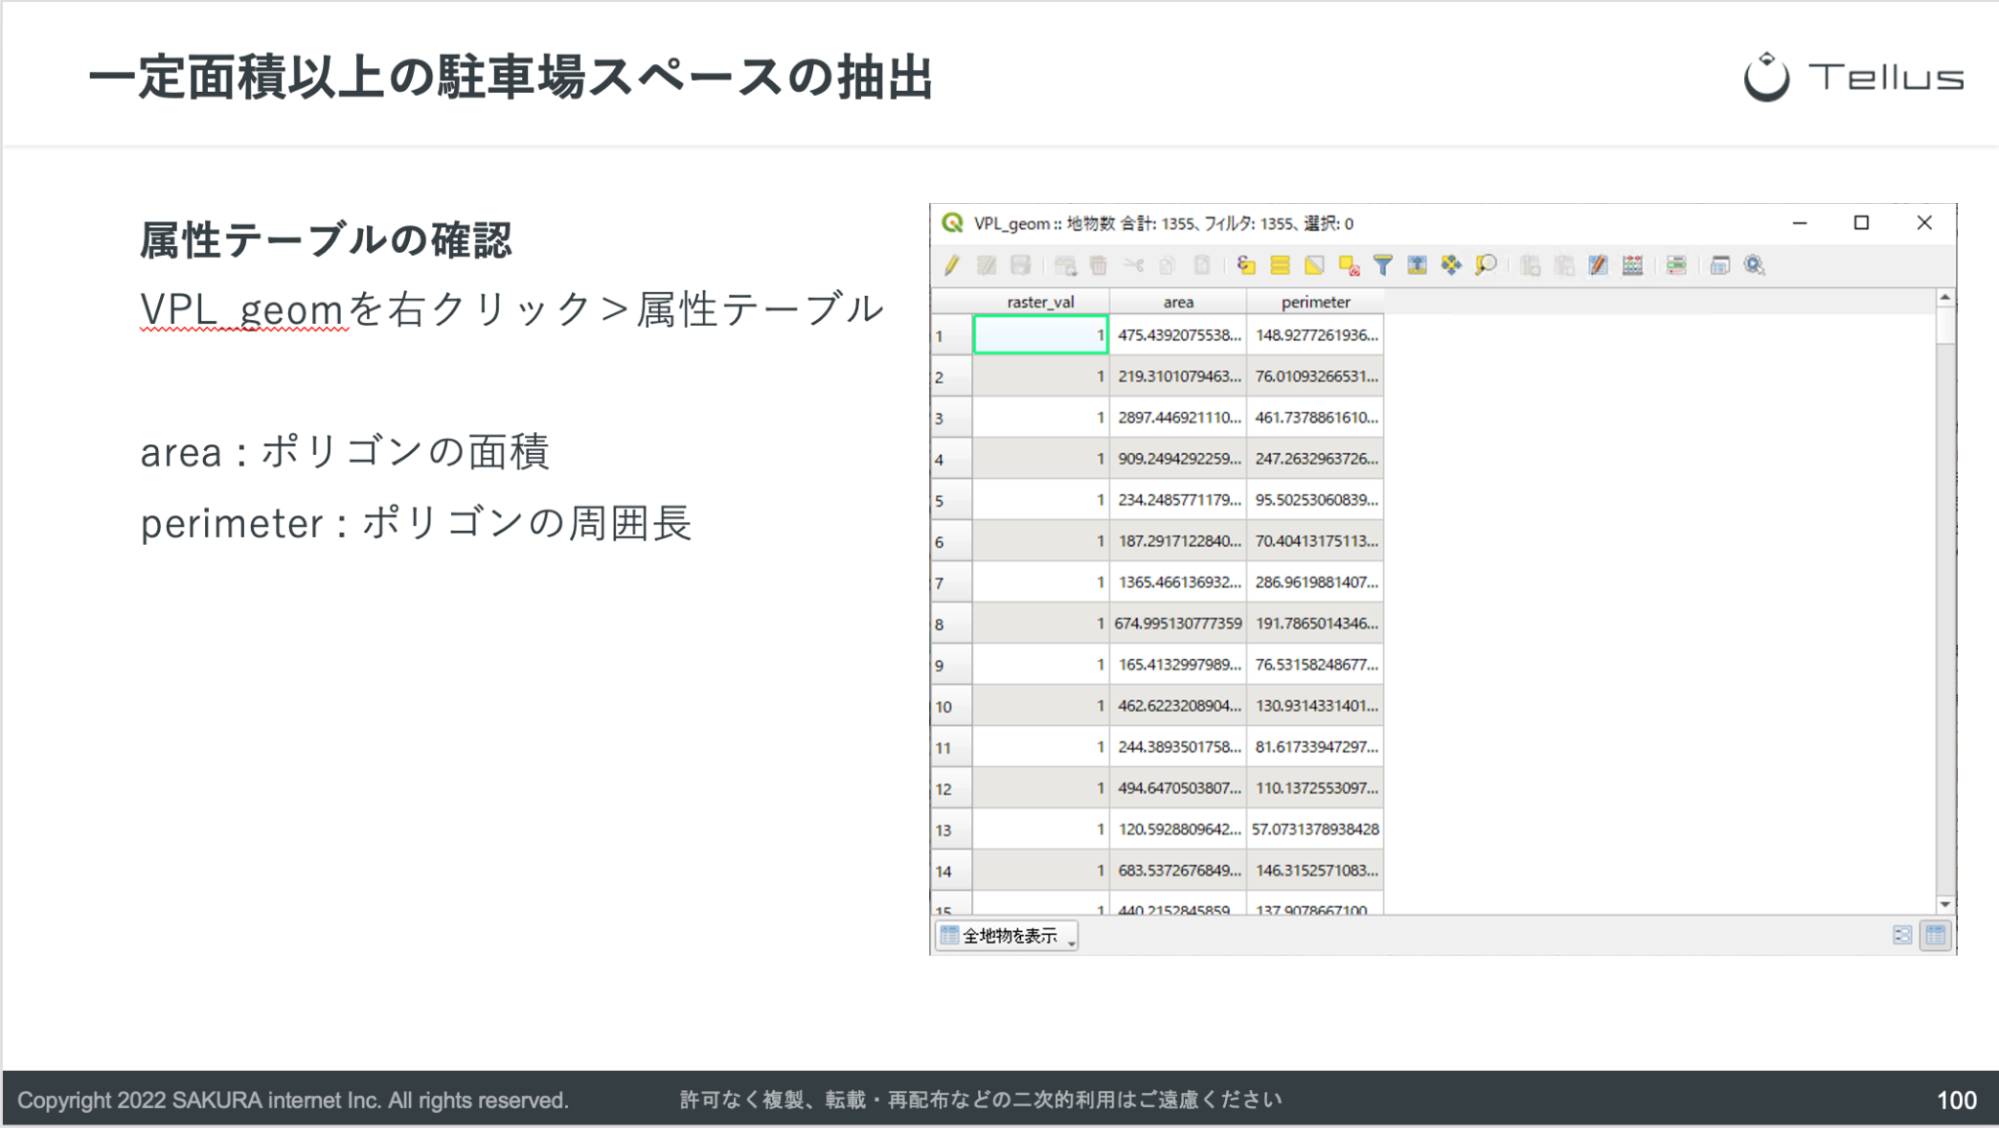Click the table scrollbar down arrow
The height and width of the screenshot is (1129, 1999).
coord(1944,904)
